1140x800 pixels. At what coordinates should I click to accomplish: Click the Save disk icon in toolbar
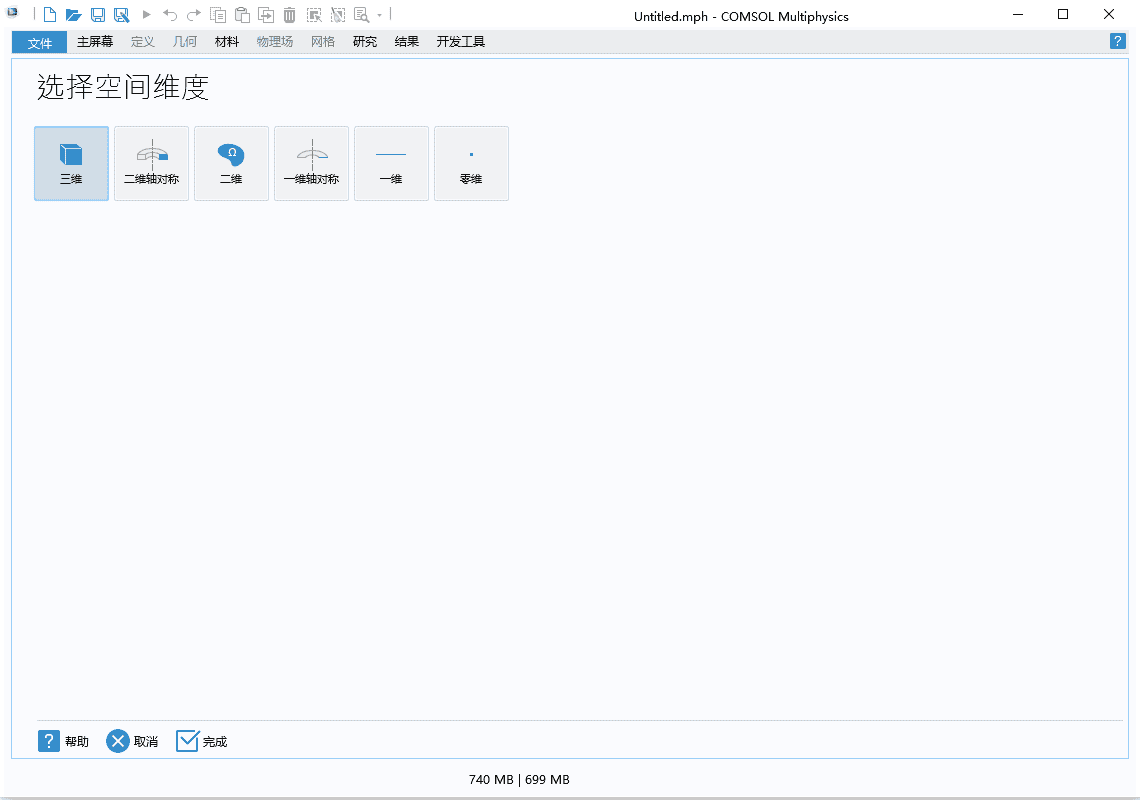point(98,15)
